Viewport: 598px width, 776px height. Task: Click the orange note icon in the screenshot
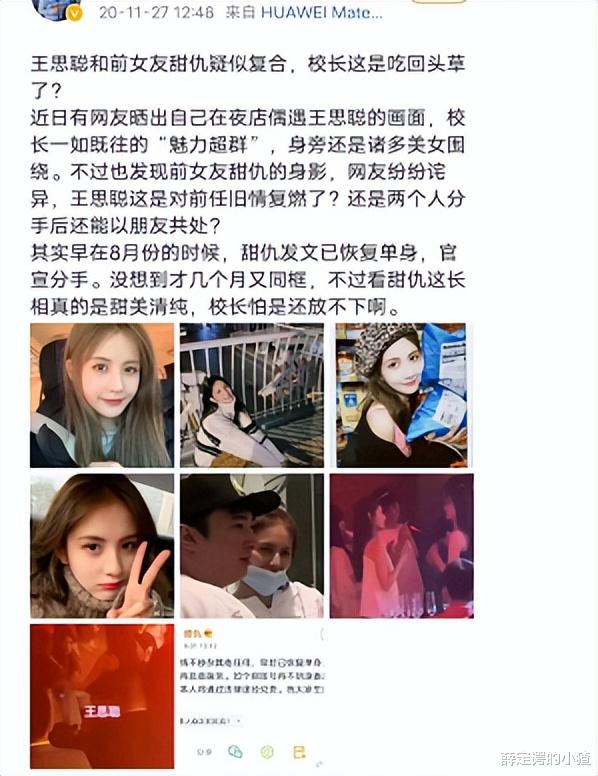(299, 752)
